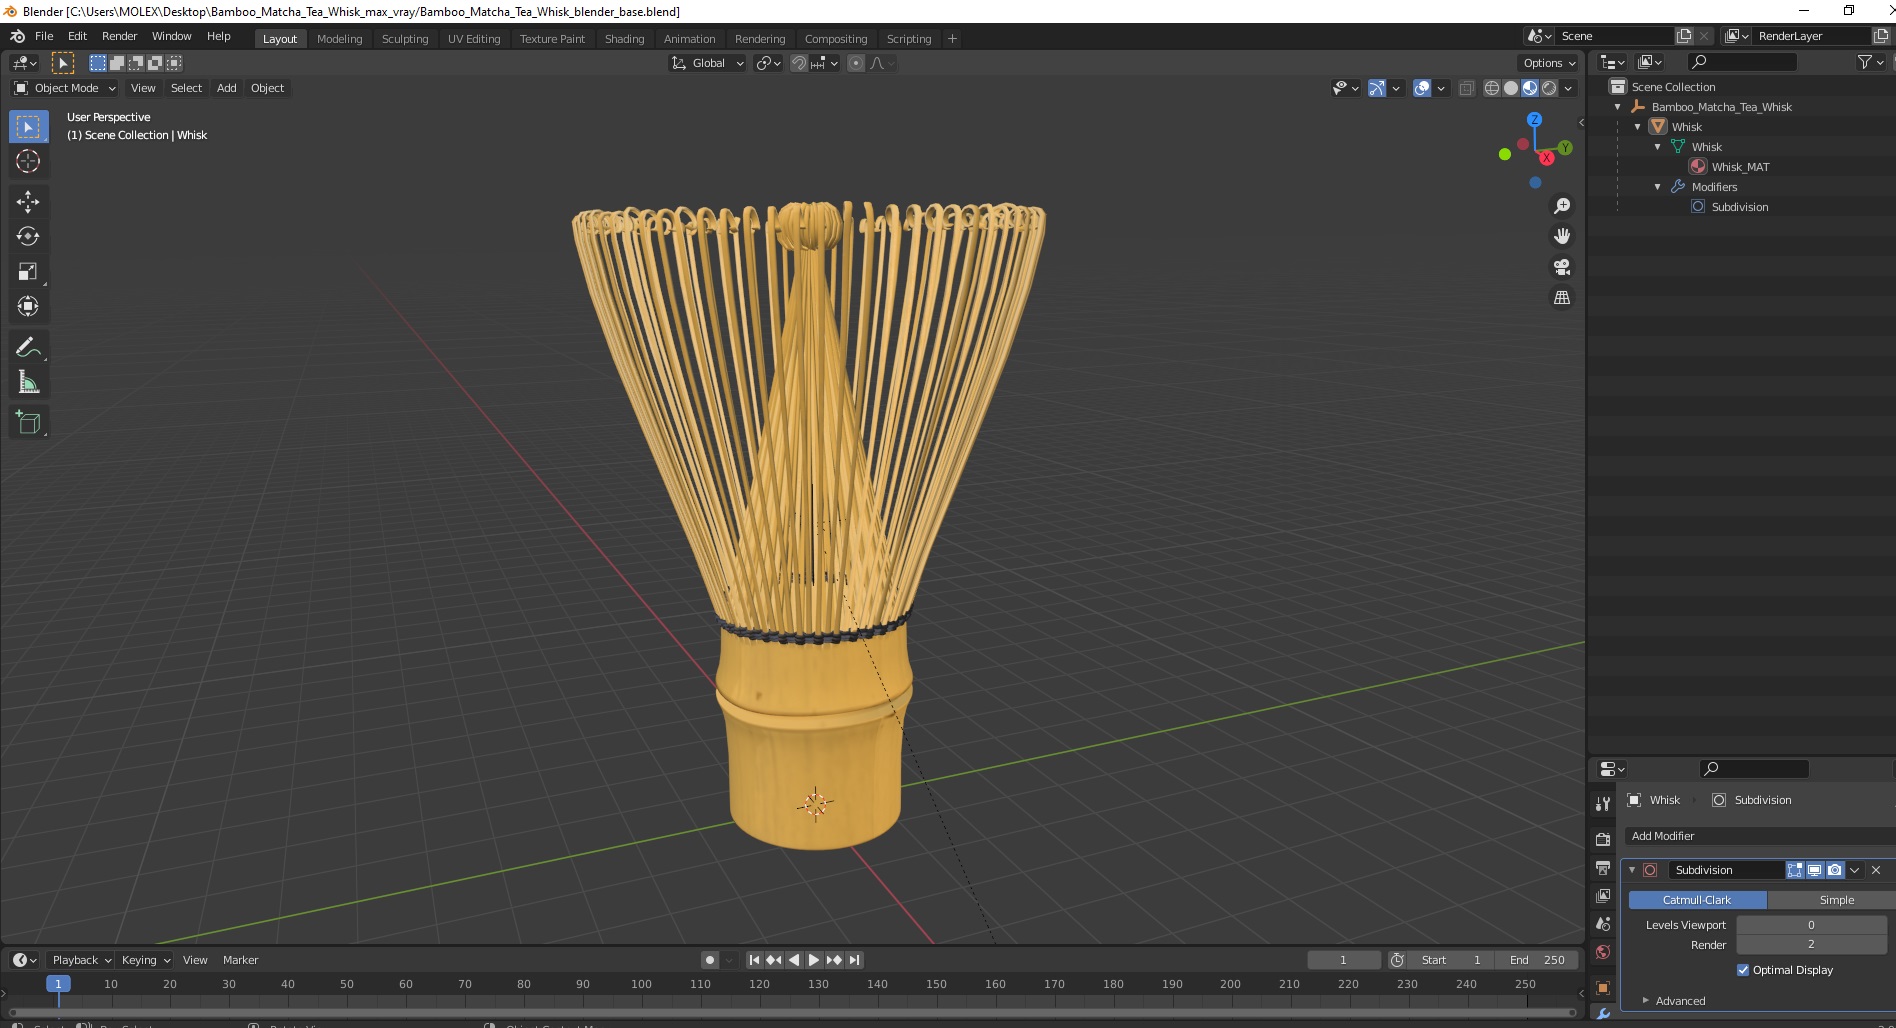1896x1028 pixels.
Task: Open the Render menu
Action: click(x=119, y=36)
